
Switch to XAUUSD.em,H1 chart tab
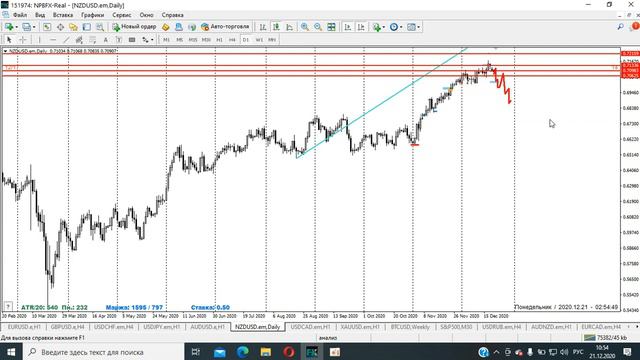pyautogui.click(x=360, y=327)
